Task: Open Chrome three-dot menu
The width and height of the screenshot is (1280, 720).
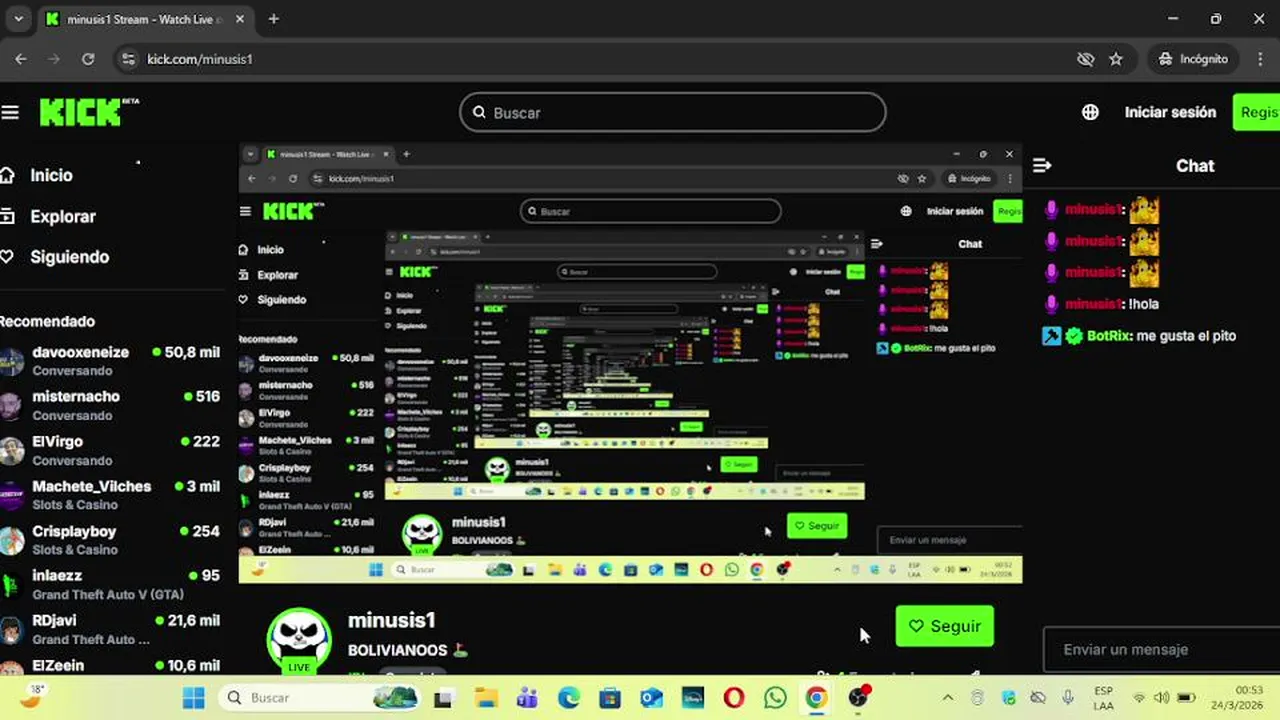Action: coord(1262,59)
